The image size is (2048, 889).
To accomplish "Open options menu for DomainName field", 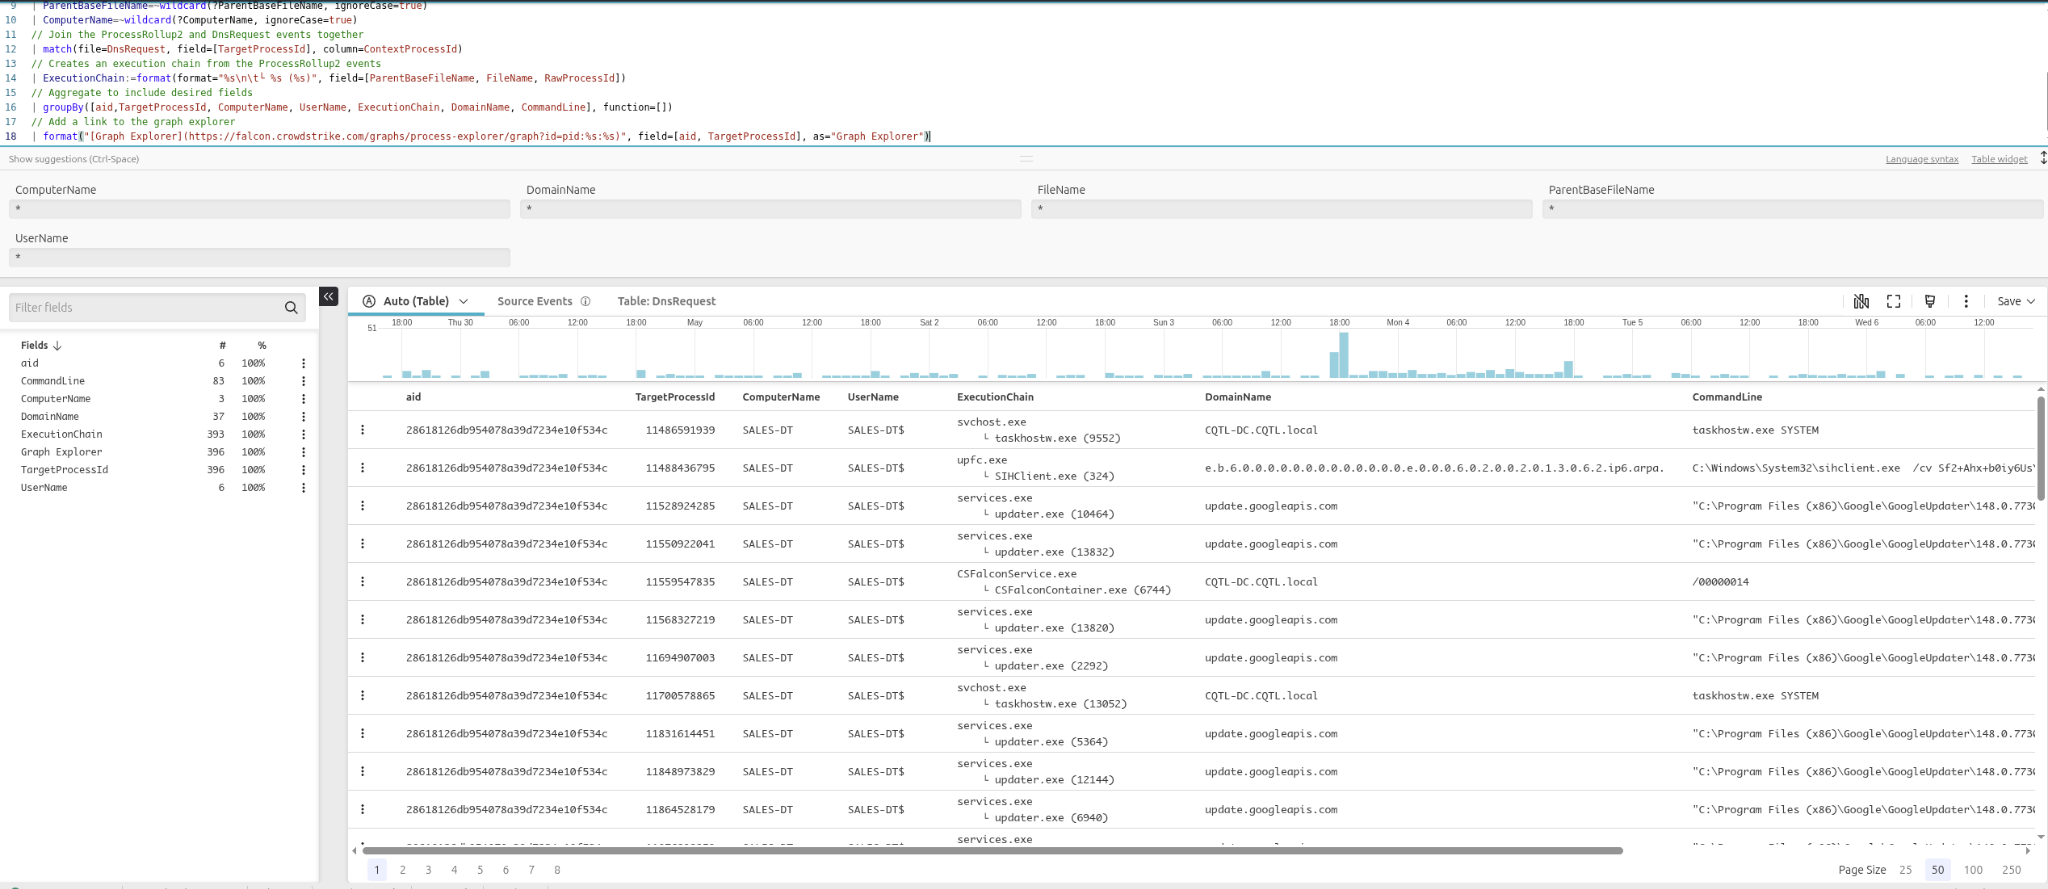I will [x=303, y=417].
